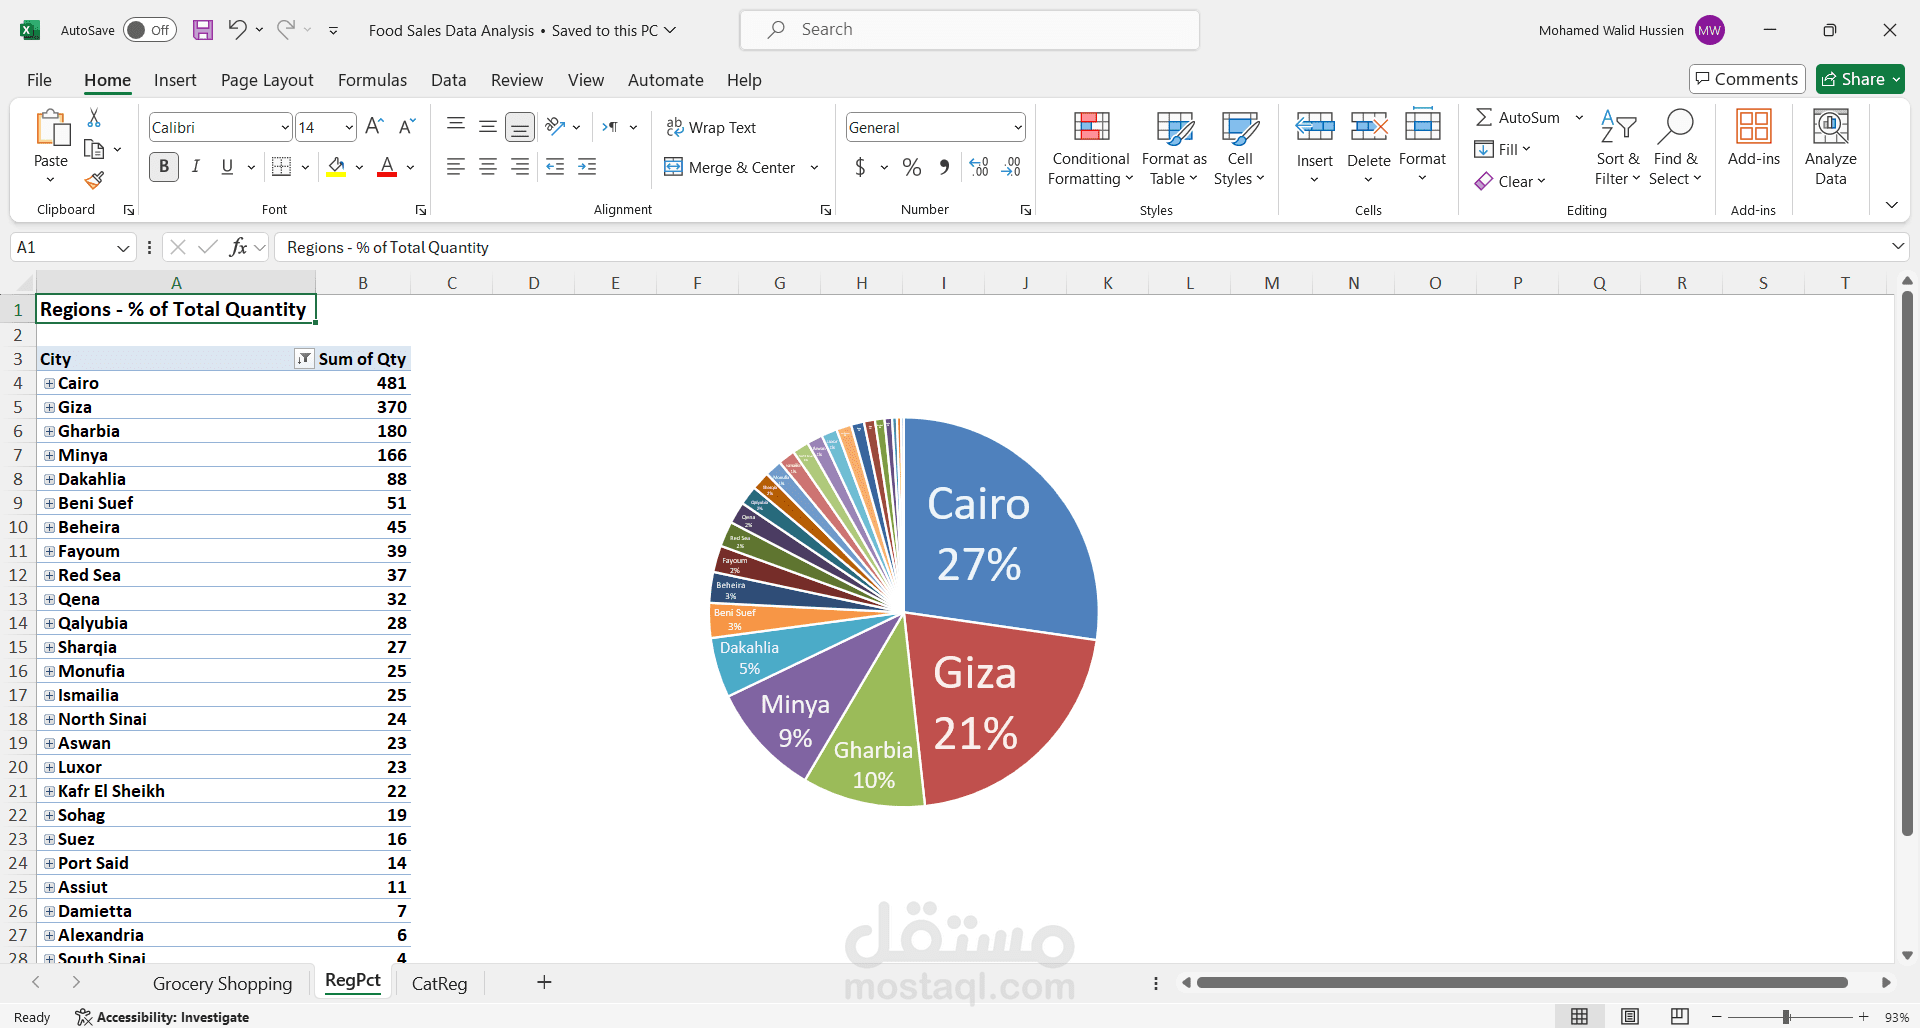Apply Percent Style to selection
The height and width of the screenshot is (1028, 1920).
point(911,167)
